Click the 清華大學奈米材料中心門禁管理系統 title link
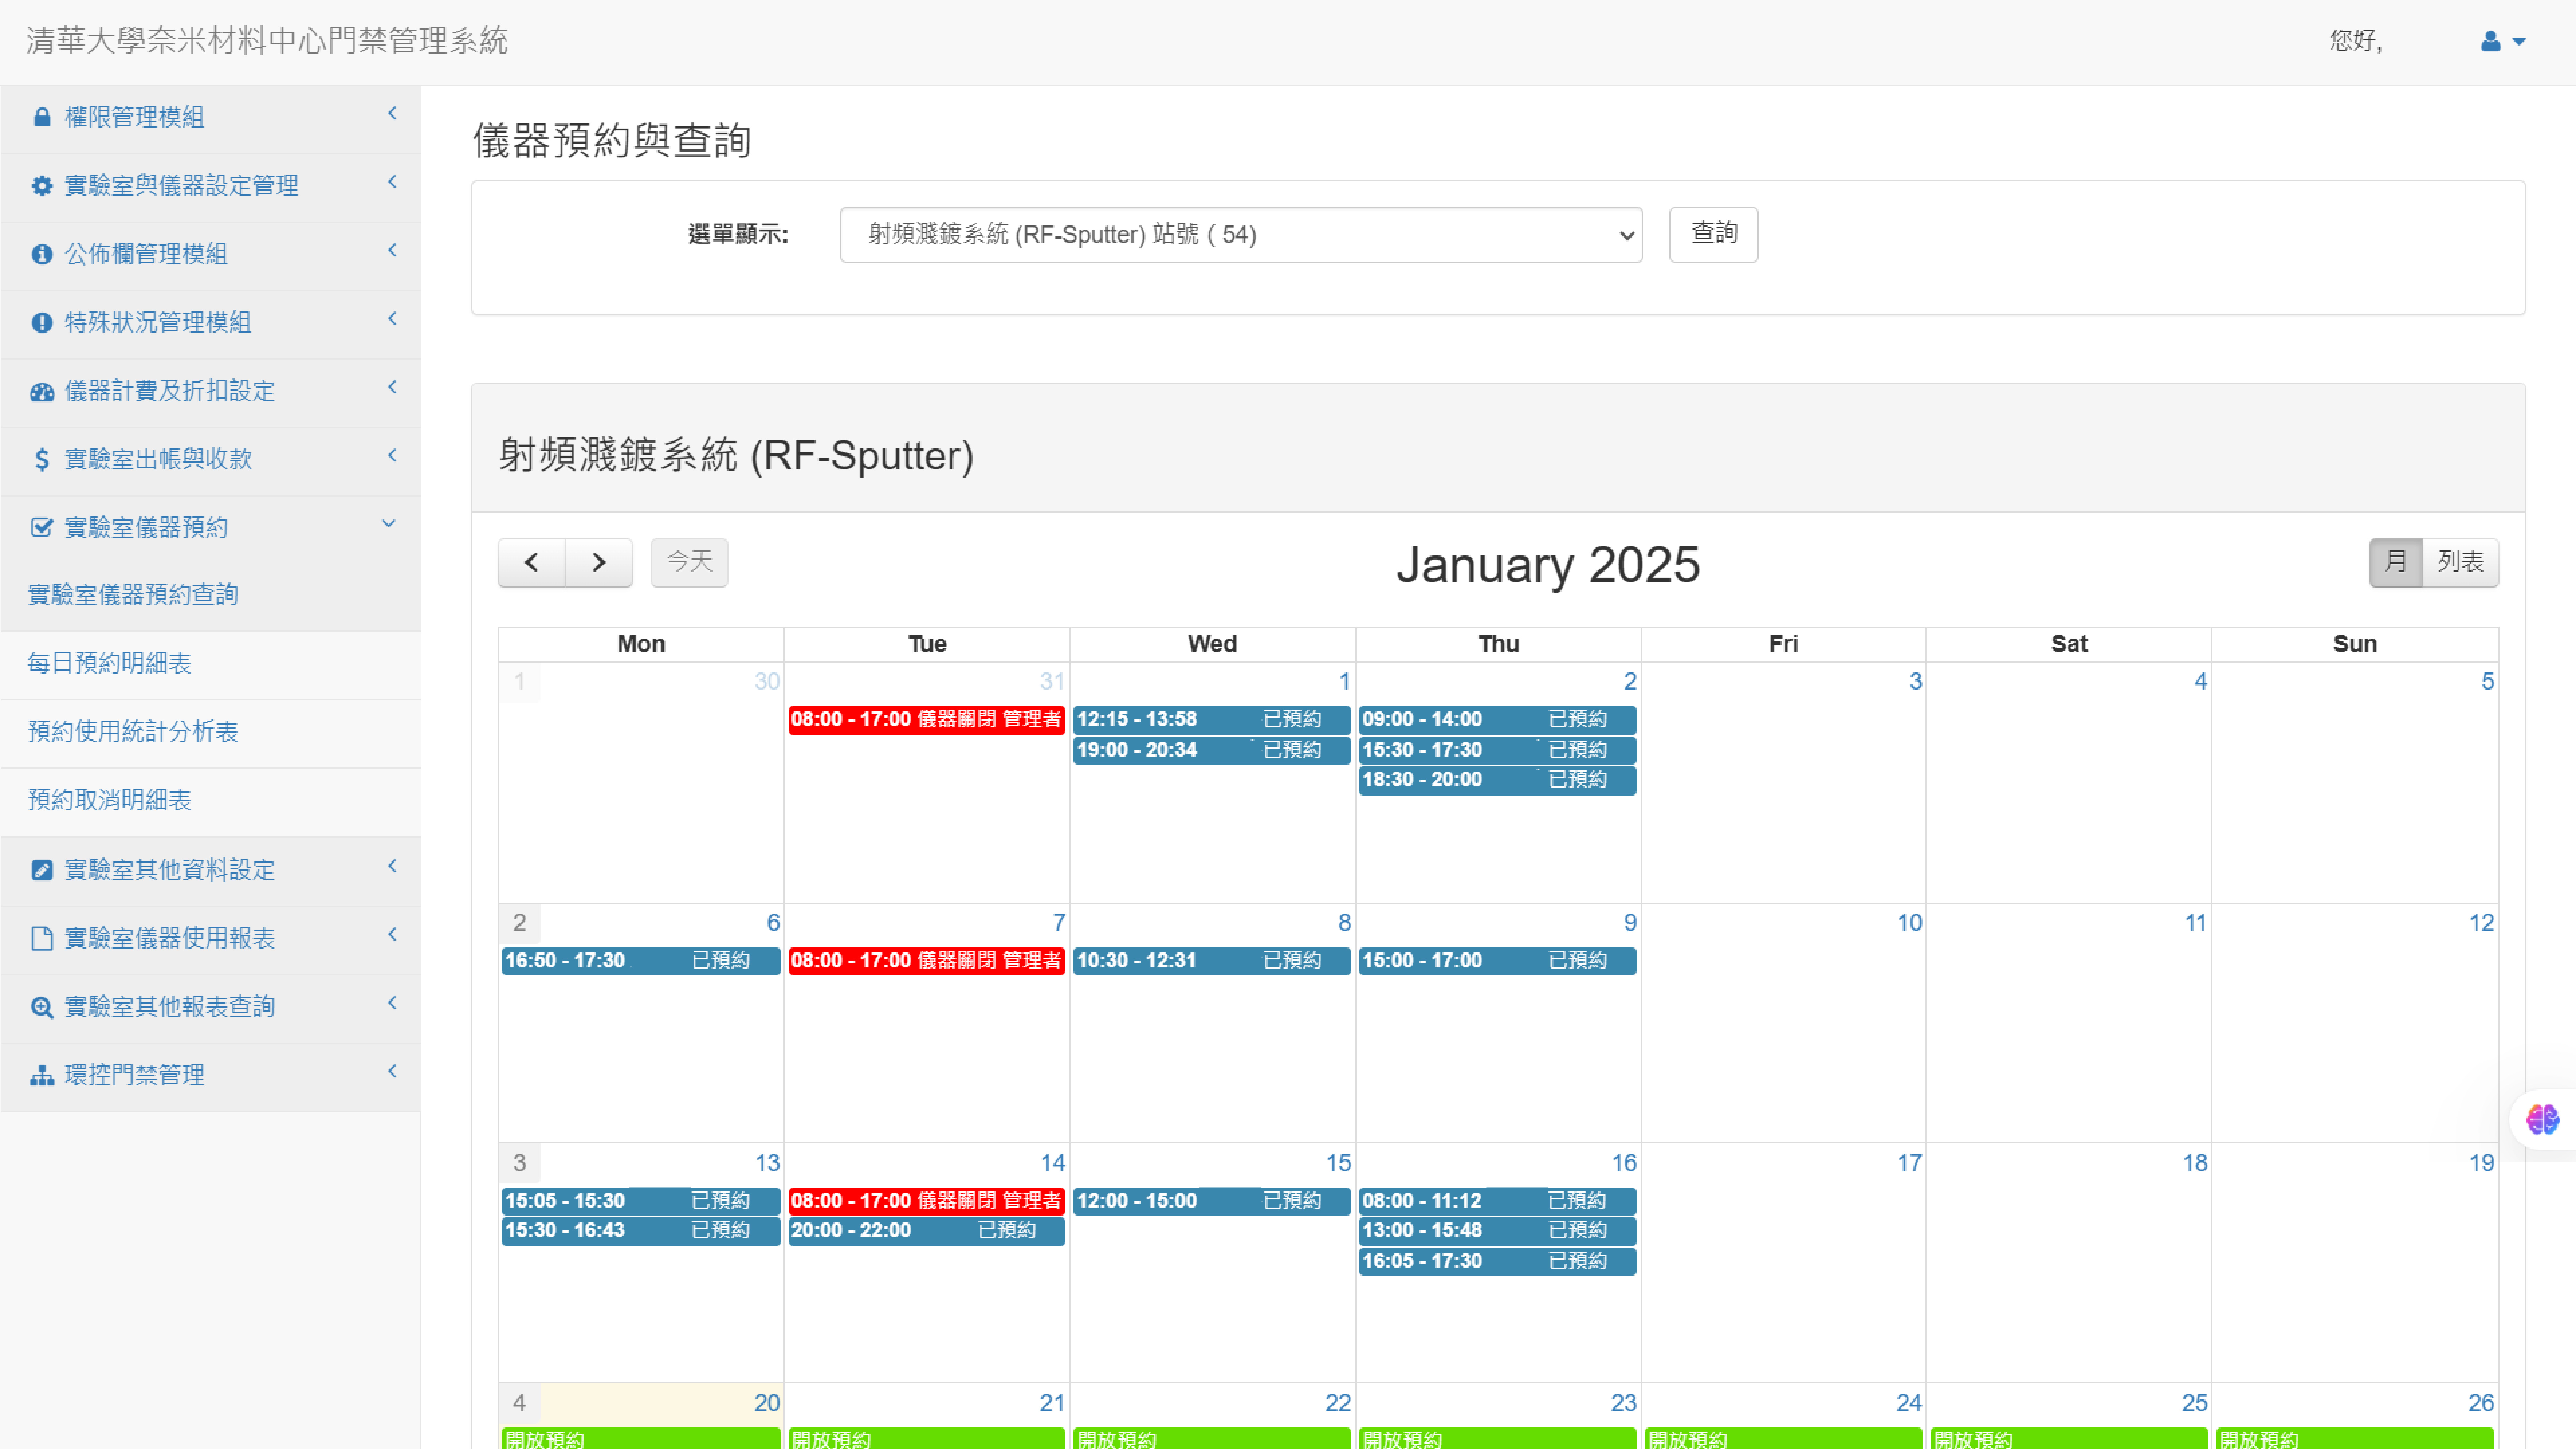The image size is (2576, 1449). [x=267, y=41]
